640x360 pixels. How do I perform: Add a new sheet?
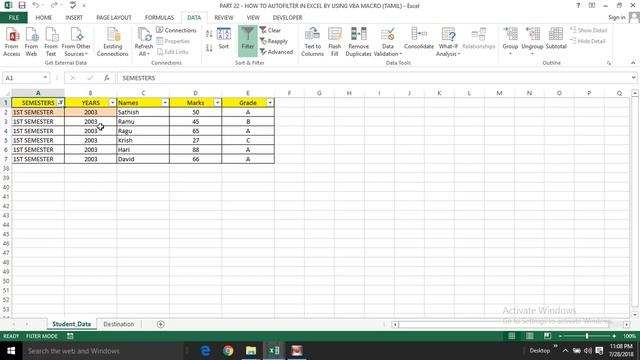point(160,324)
